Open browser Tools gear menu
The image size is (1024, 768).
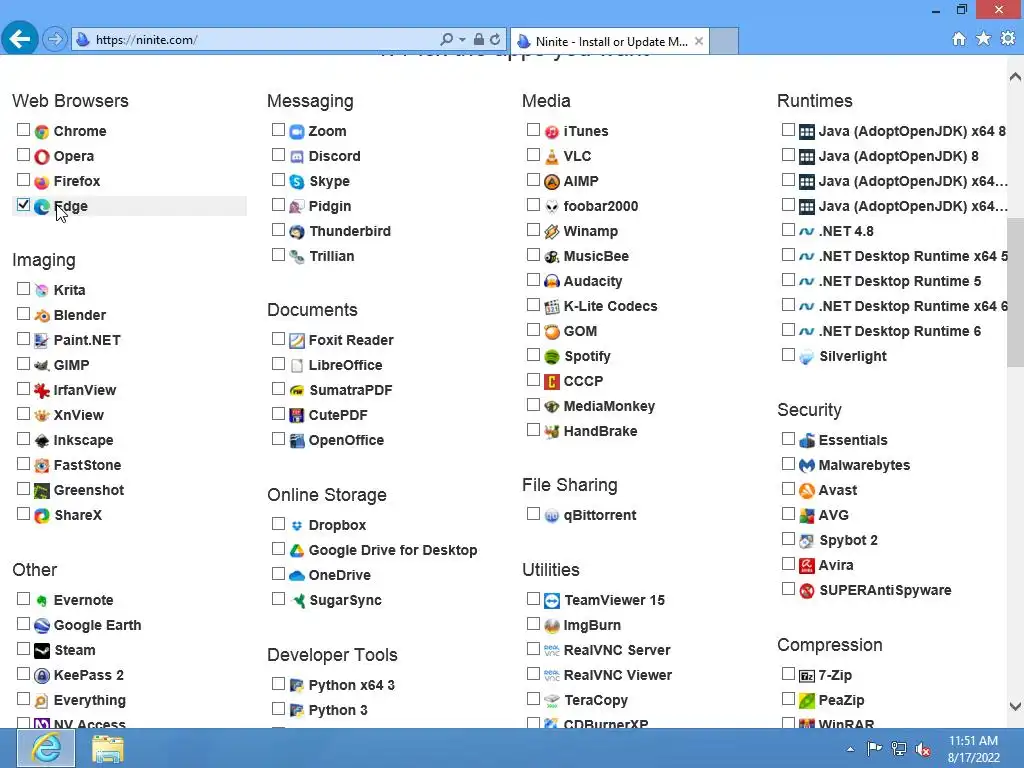coord(1008,39)
